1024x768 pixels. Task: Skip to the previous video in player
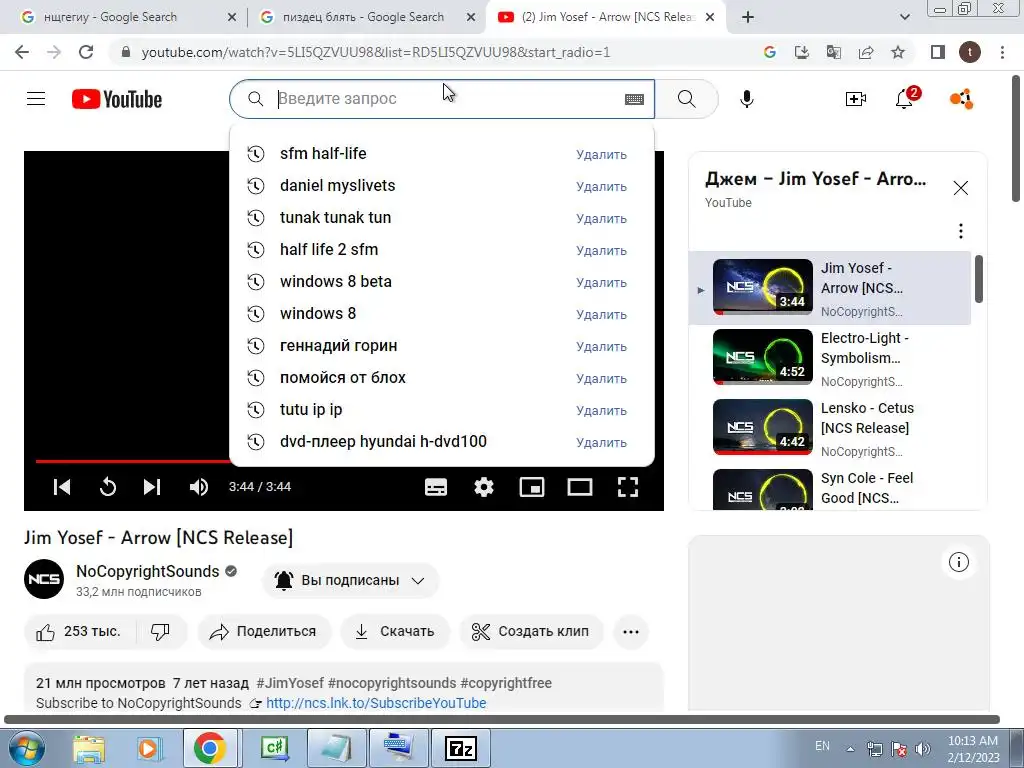[62, 487]
